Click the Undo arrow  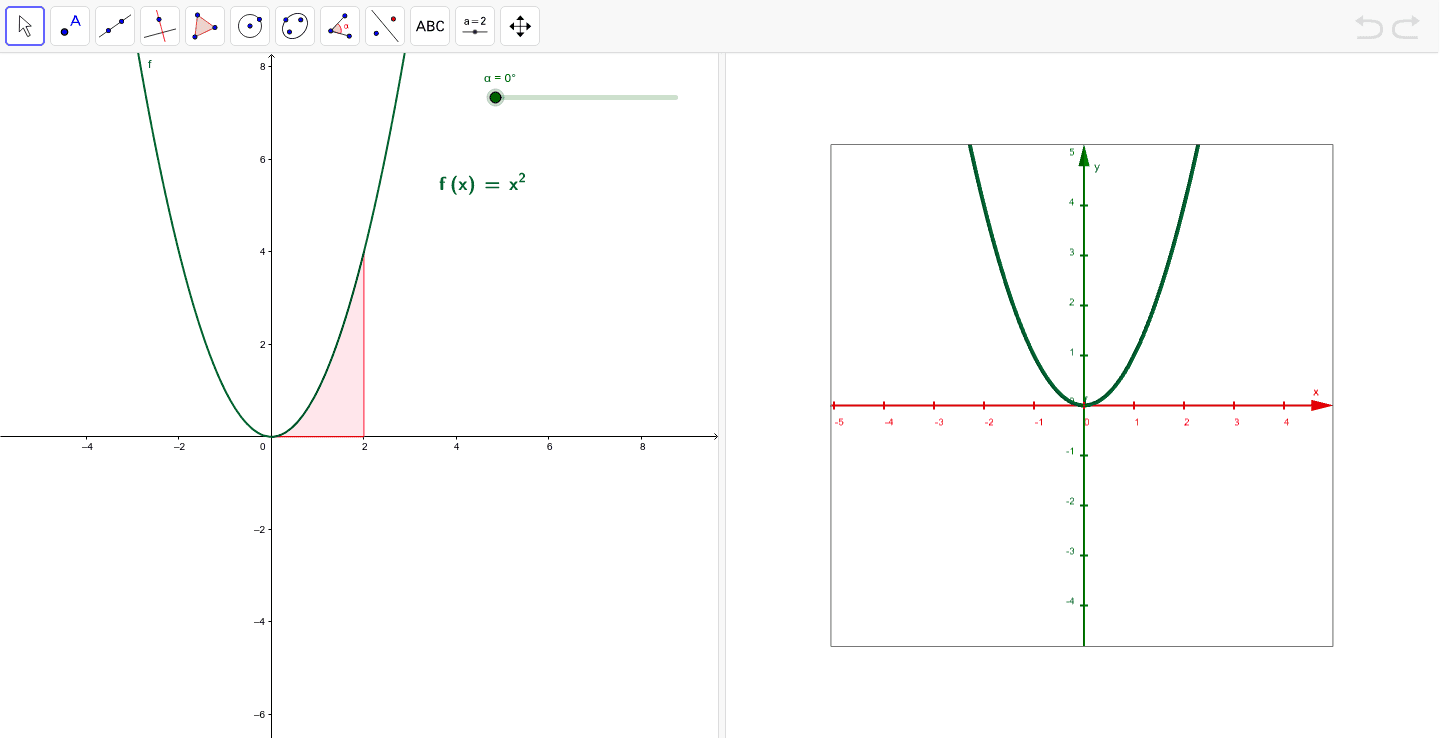[x=1368, y=29]
